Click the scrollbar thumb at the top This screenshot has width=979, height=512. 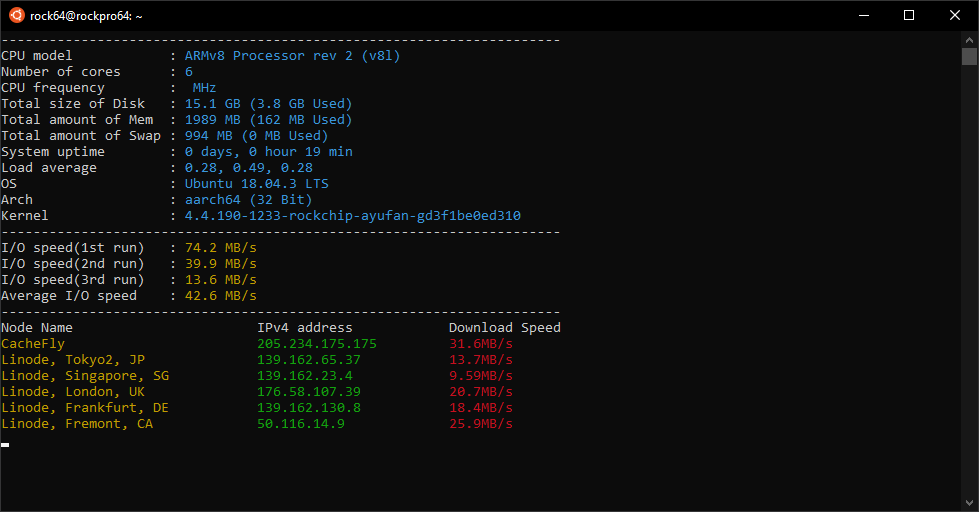click(x=969, y=55)
